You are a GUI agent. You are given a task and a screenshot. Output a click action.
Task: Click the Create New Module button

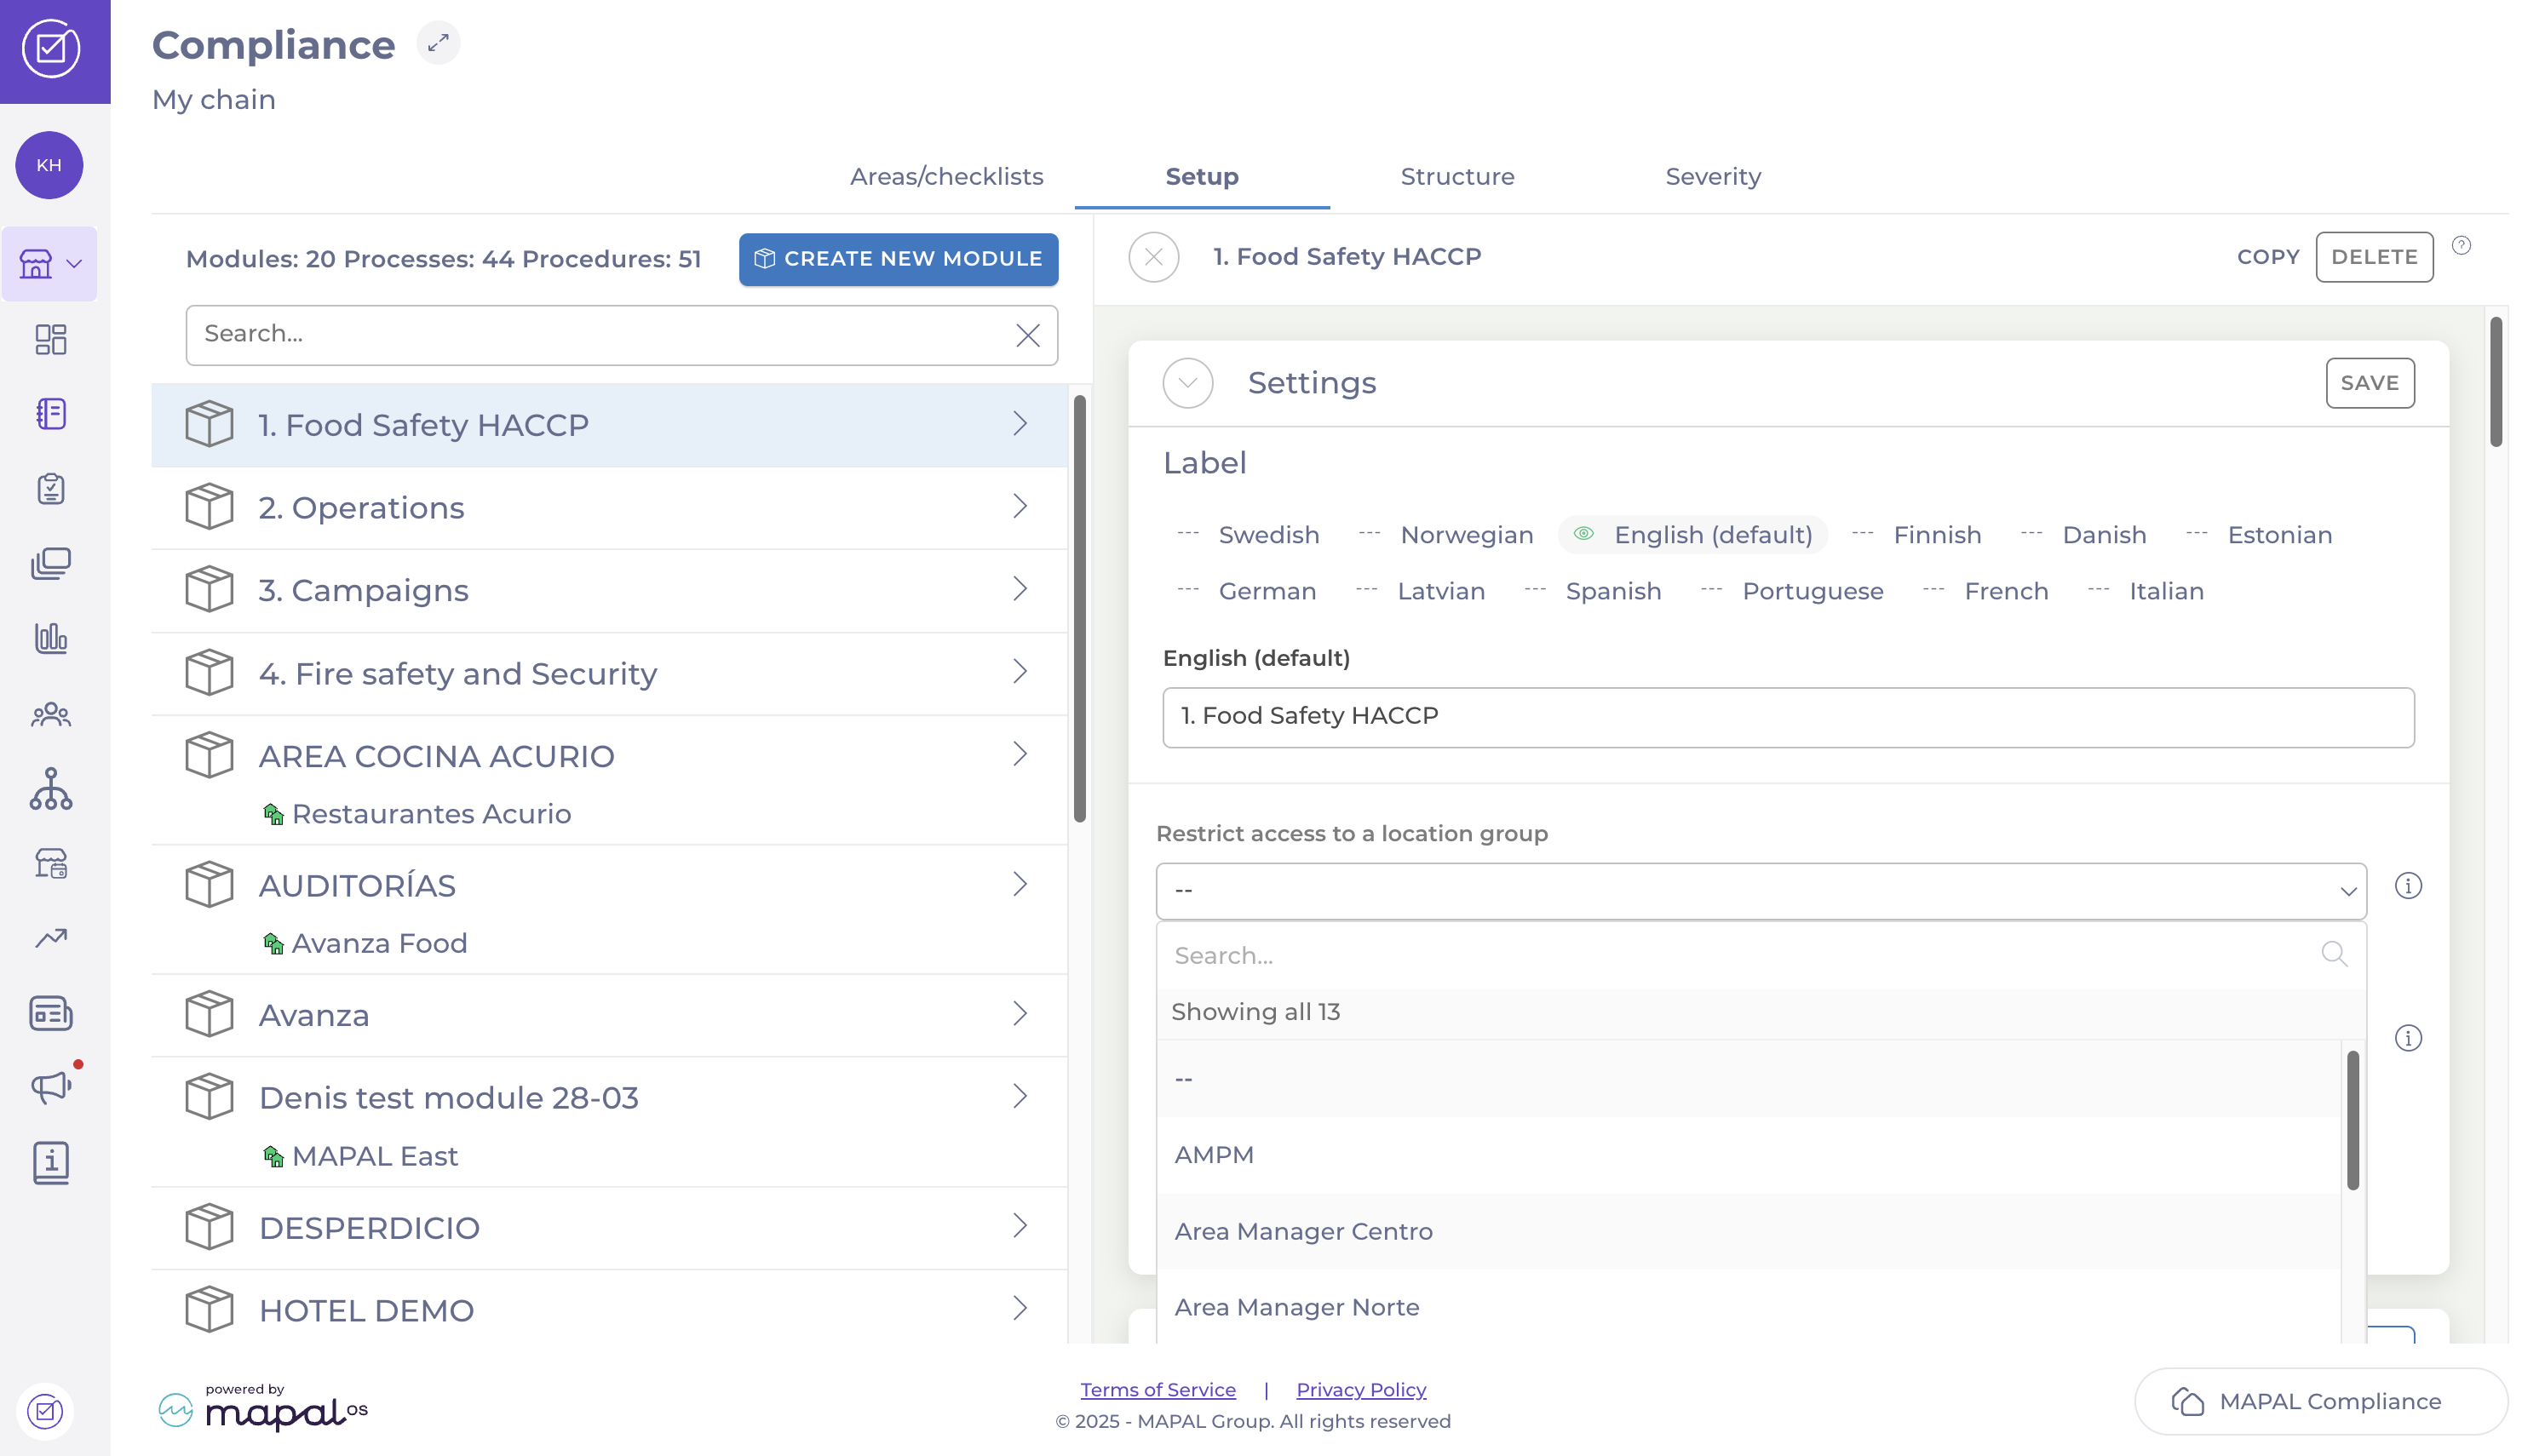point(898,259)
